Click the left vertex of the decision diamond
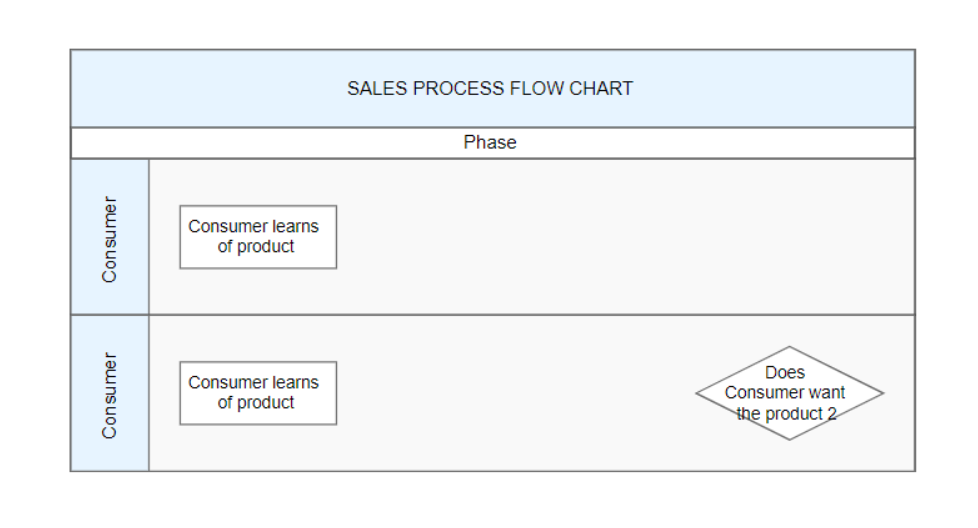The height and width of the screenshot is (528, 978). tap(697, 393)
